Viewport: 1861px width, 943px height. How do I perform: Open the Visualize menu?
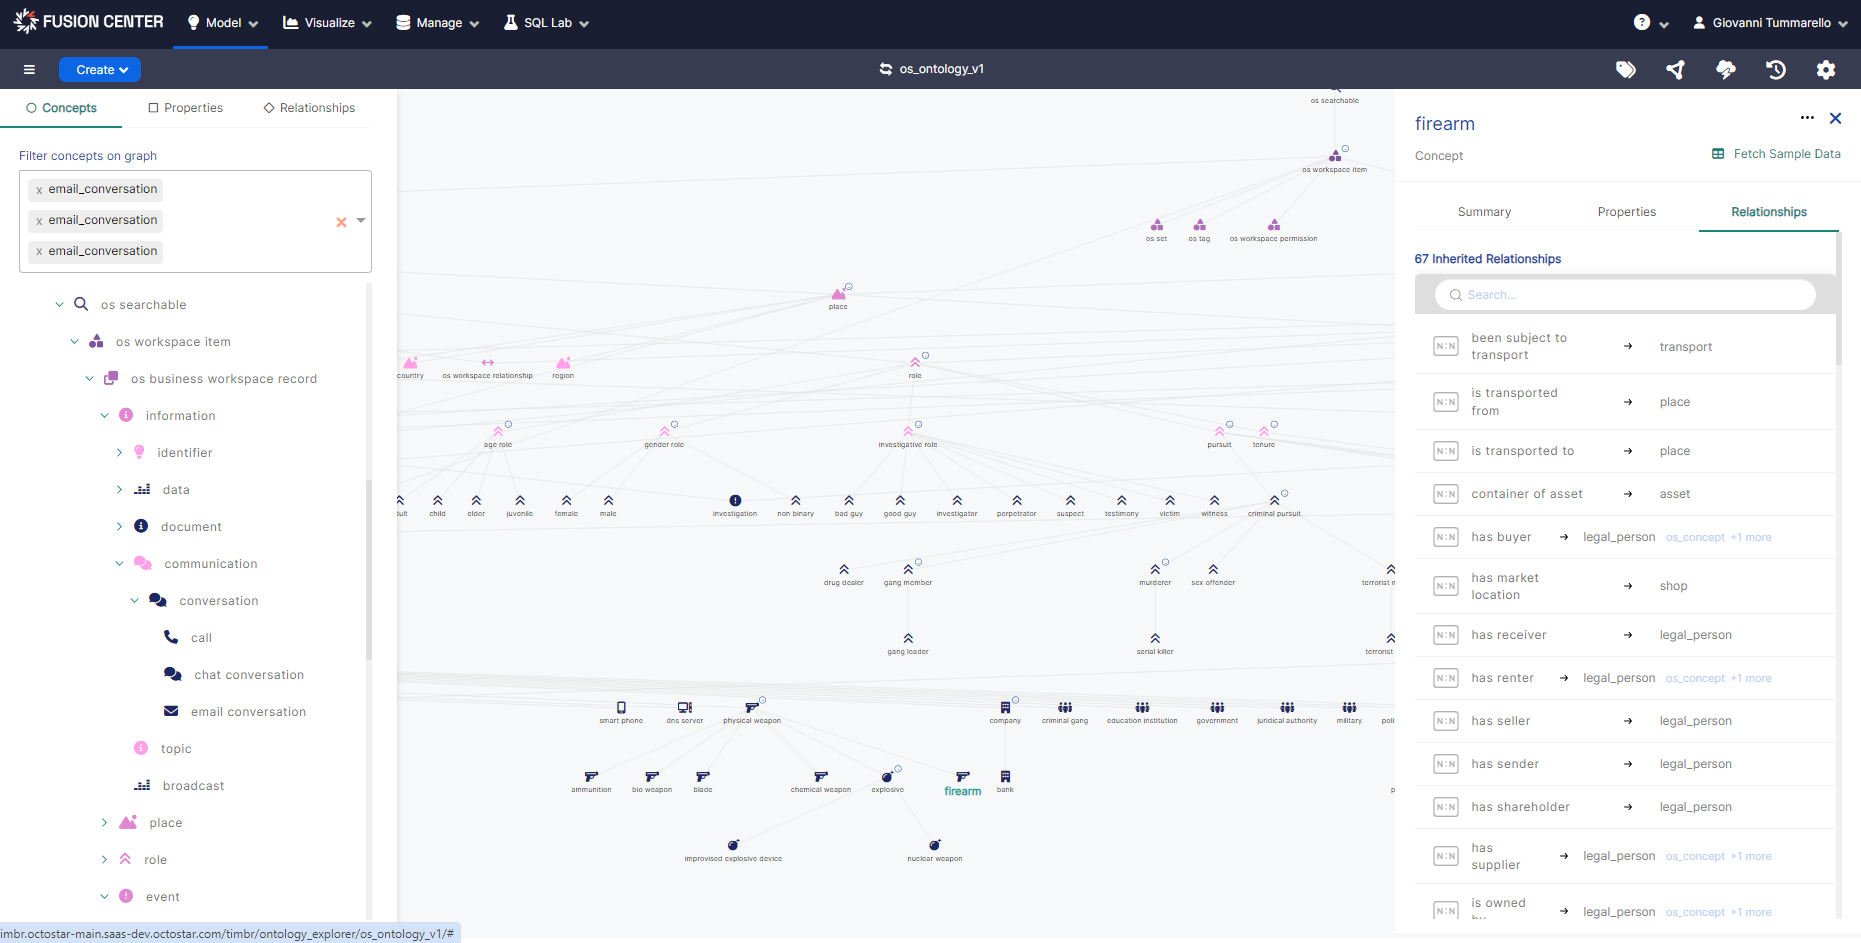pos(327,22)
